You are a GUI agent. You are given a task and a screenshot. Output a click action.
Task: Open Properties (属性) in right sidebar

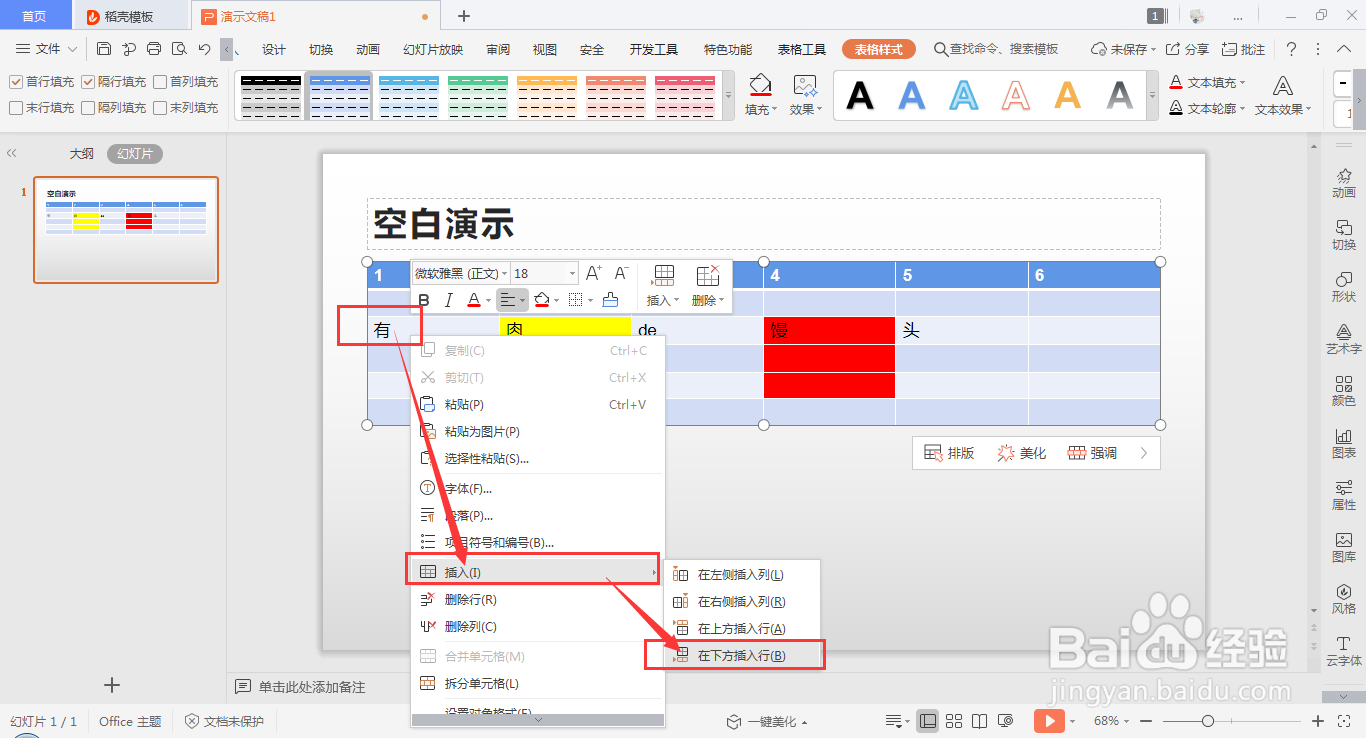1344,494
